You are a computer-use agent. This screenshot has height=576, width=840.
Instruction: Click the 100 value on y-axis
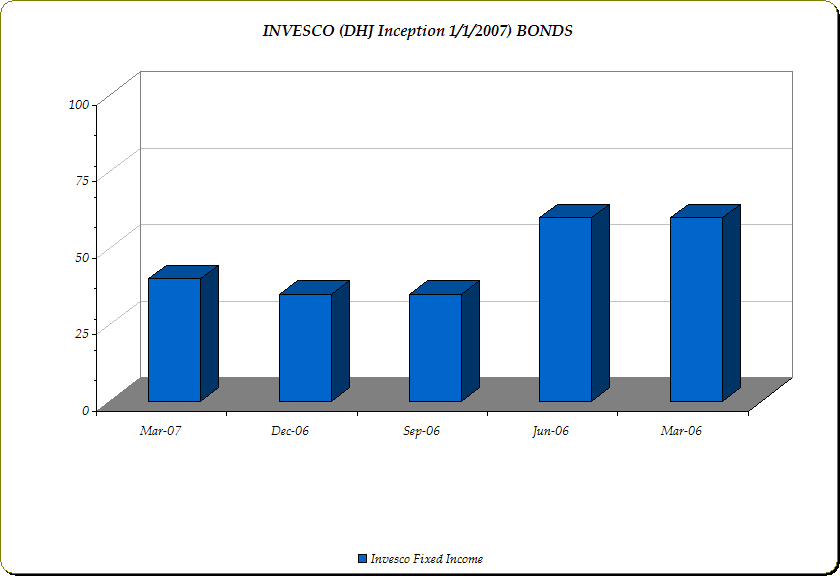pyautogui.click(x=79, y=104)
